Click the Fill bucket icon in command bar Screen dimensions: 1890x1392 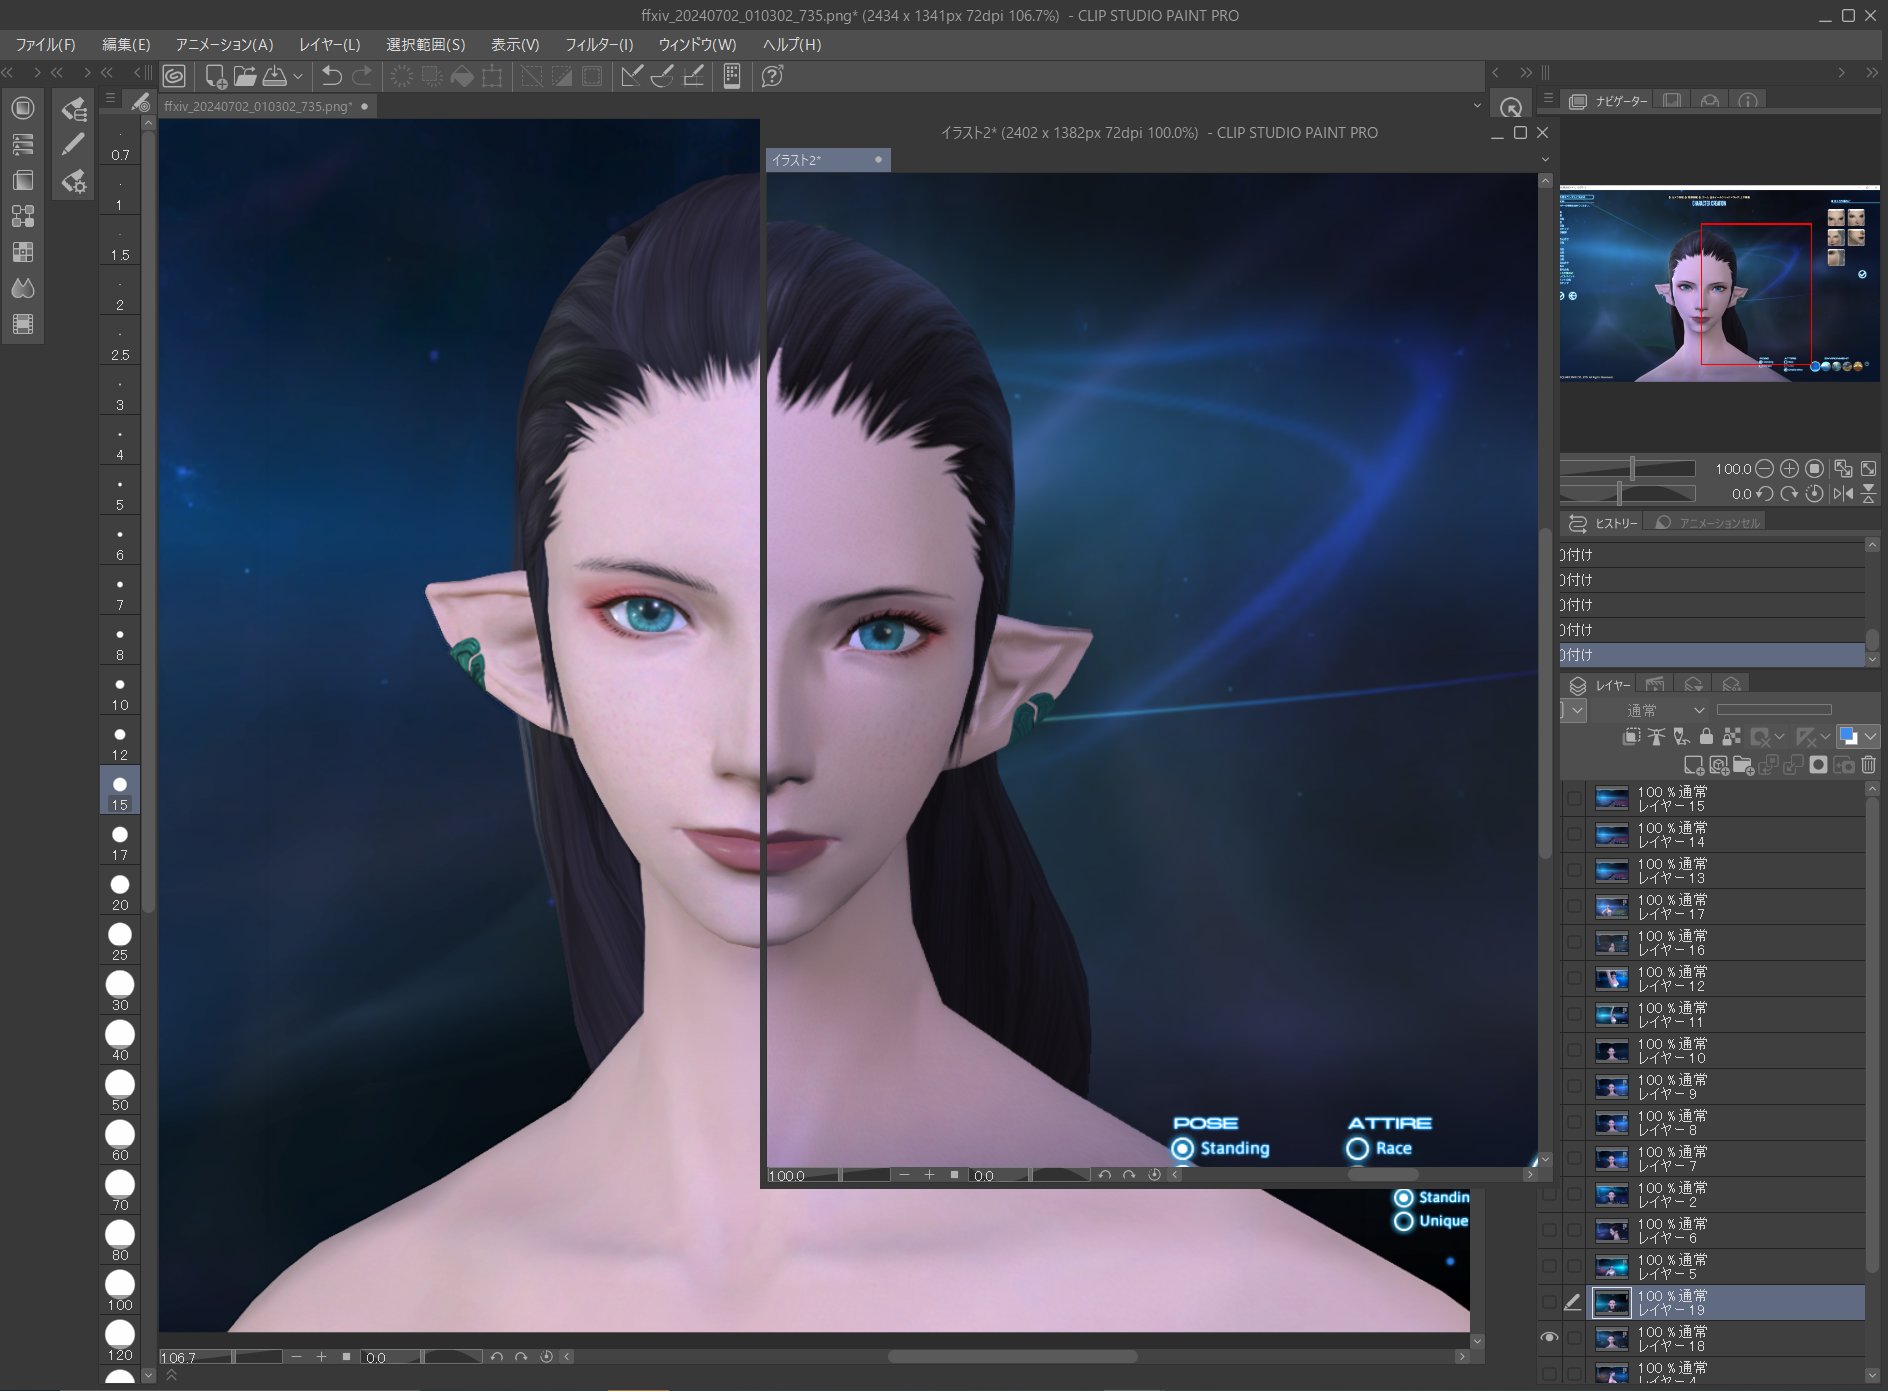pyautogui.click(x=462, y=76)
